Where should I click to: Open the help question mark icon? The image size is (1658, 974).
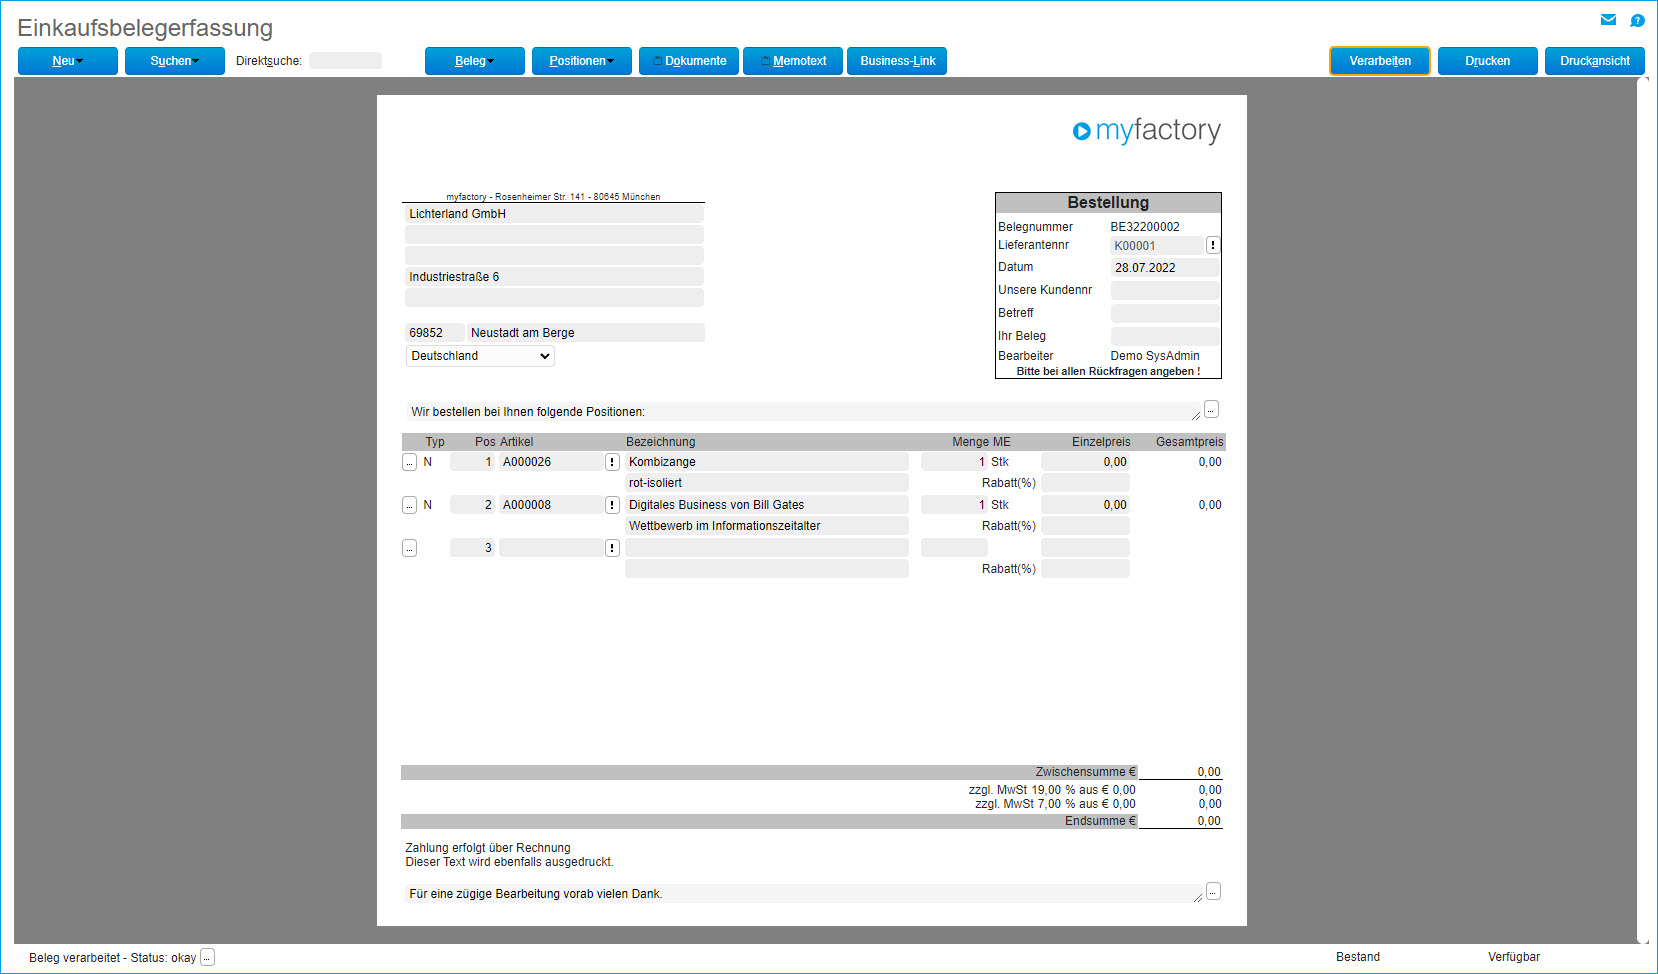point(1637,20)
